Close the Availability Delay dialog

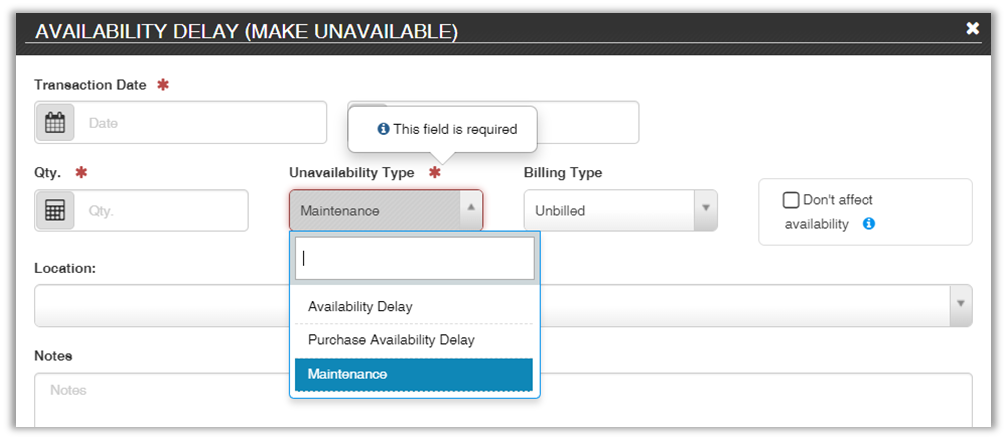pyautogui.click(x=972, y=28)
